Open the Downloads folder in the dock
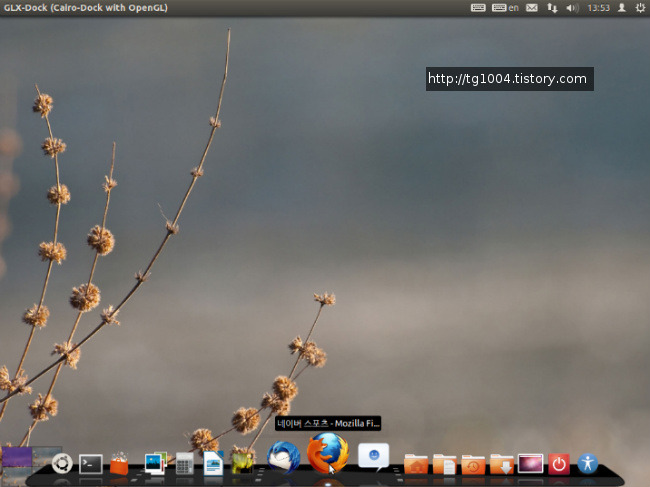Screen dimensions: 650x487 502,464
